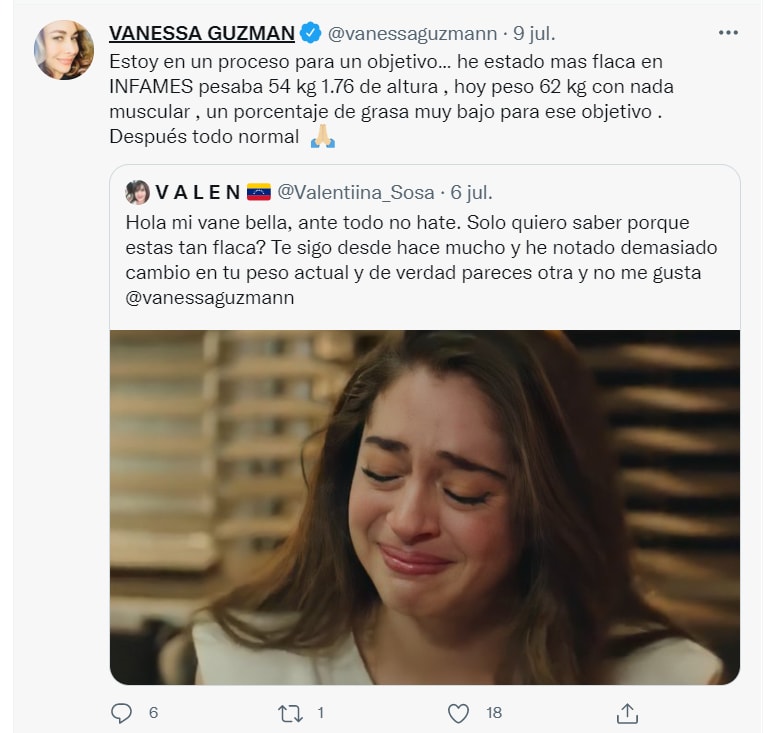Open the crying woman image
This screenshot has width=765, height=733.
pyautogui.click(x=425, y=507)
